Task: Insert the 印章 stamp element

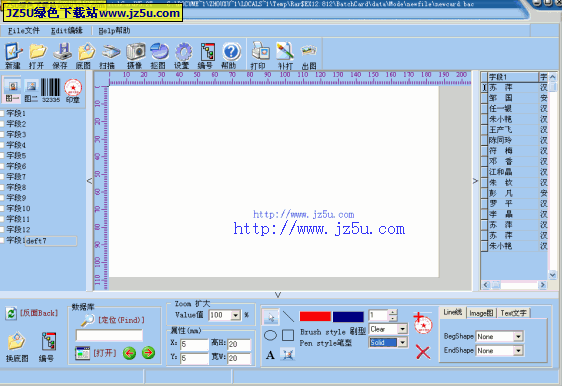Action: [73, 90]
